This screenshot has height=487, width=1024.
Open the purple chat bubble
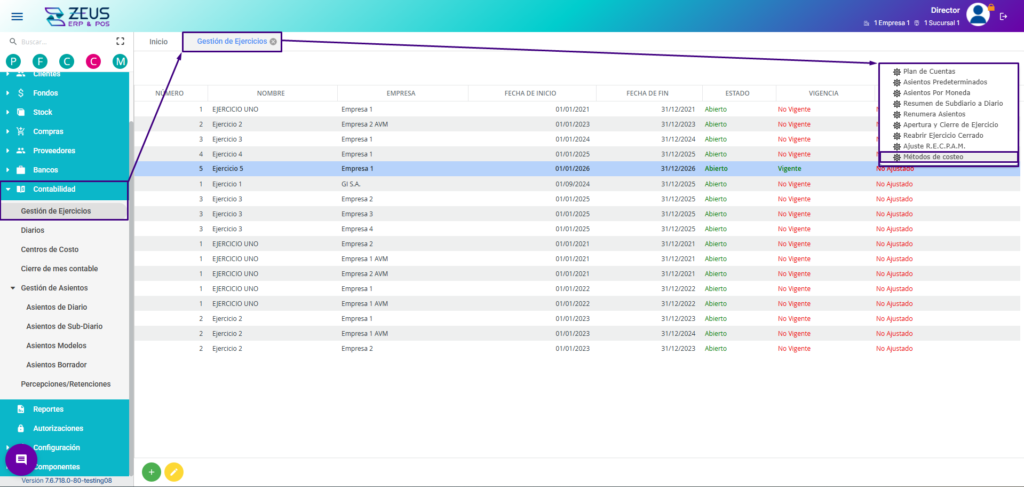pyautogui.click(x=21, y=459)
